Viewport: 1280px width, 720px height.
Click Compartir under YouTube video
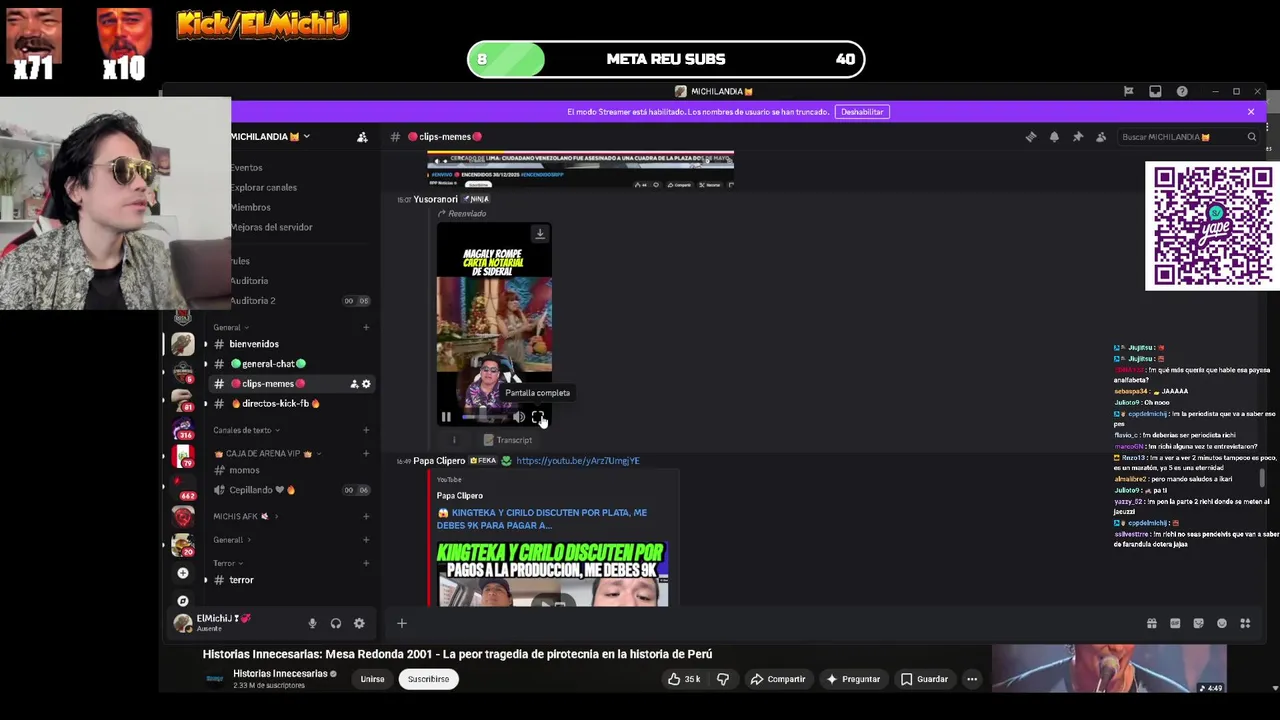point(778,679)
